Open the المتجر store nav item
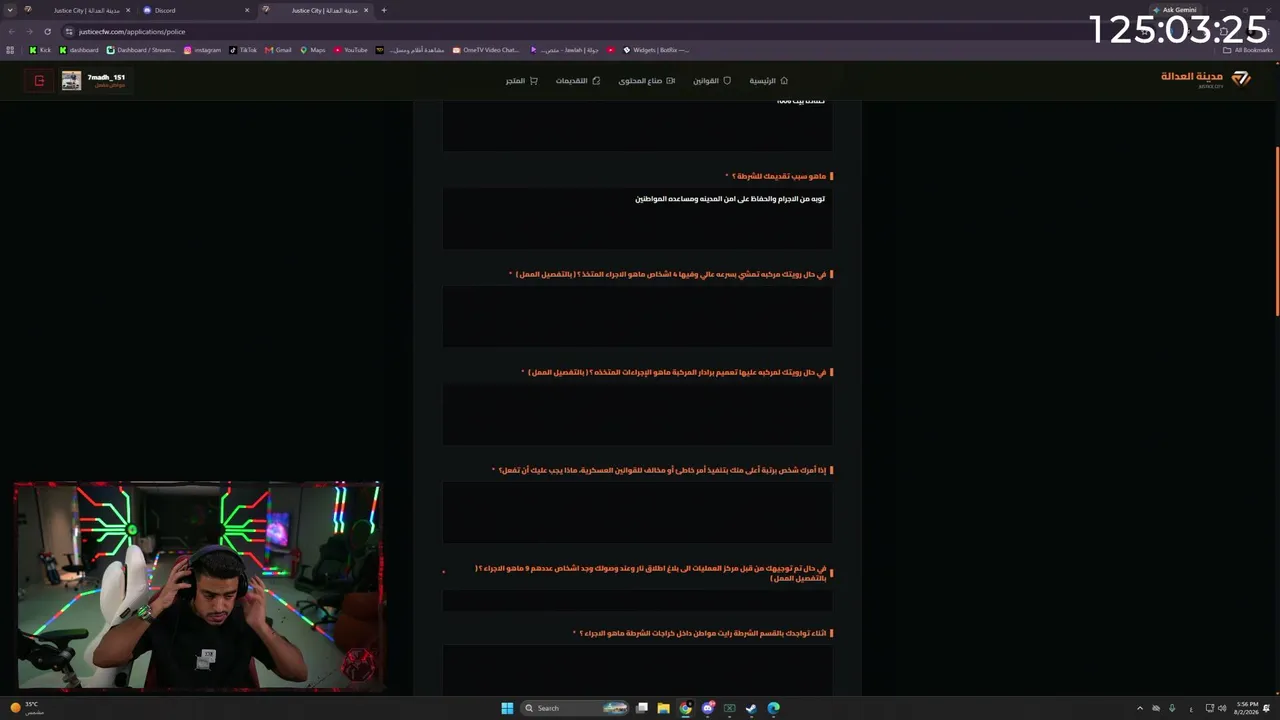Image resolution: width=1280 pixels, height=720 pixels. (x=521, y=81)
